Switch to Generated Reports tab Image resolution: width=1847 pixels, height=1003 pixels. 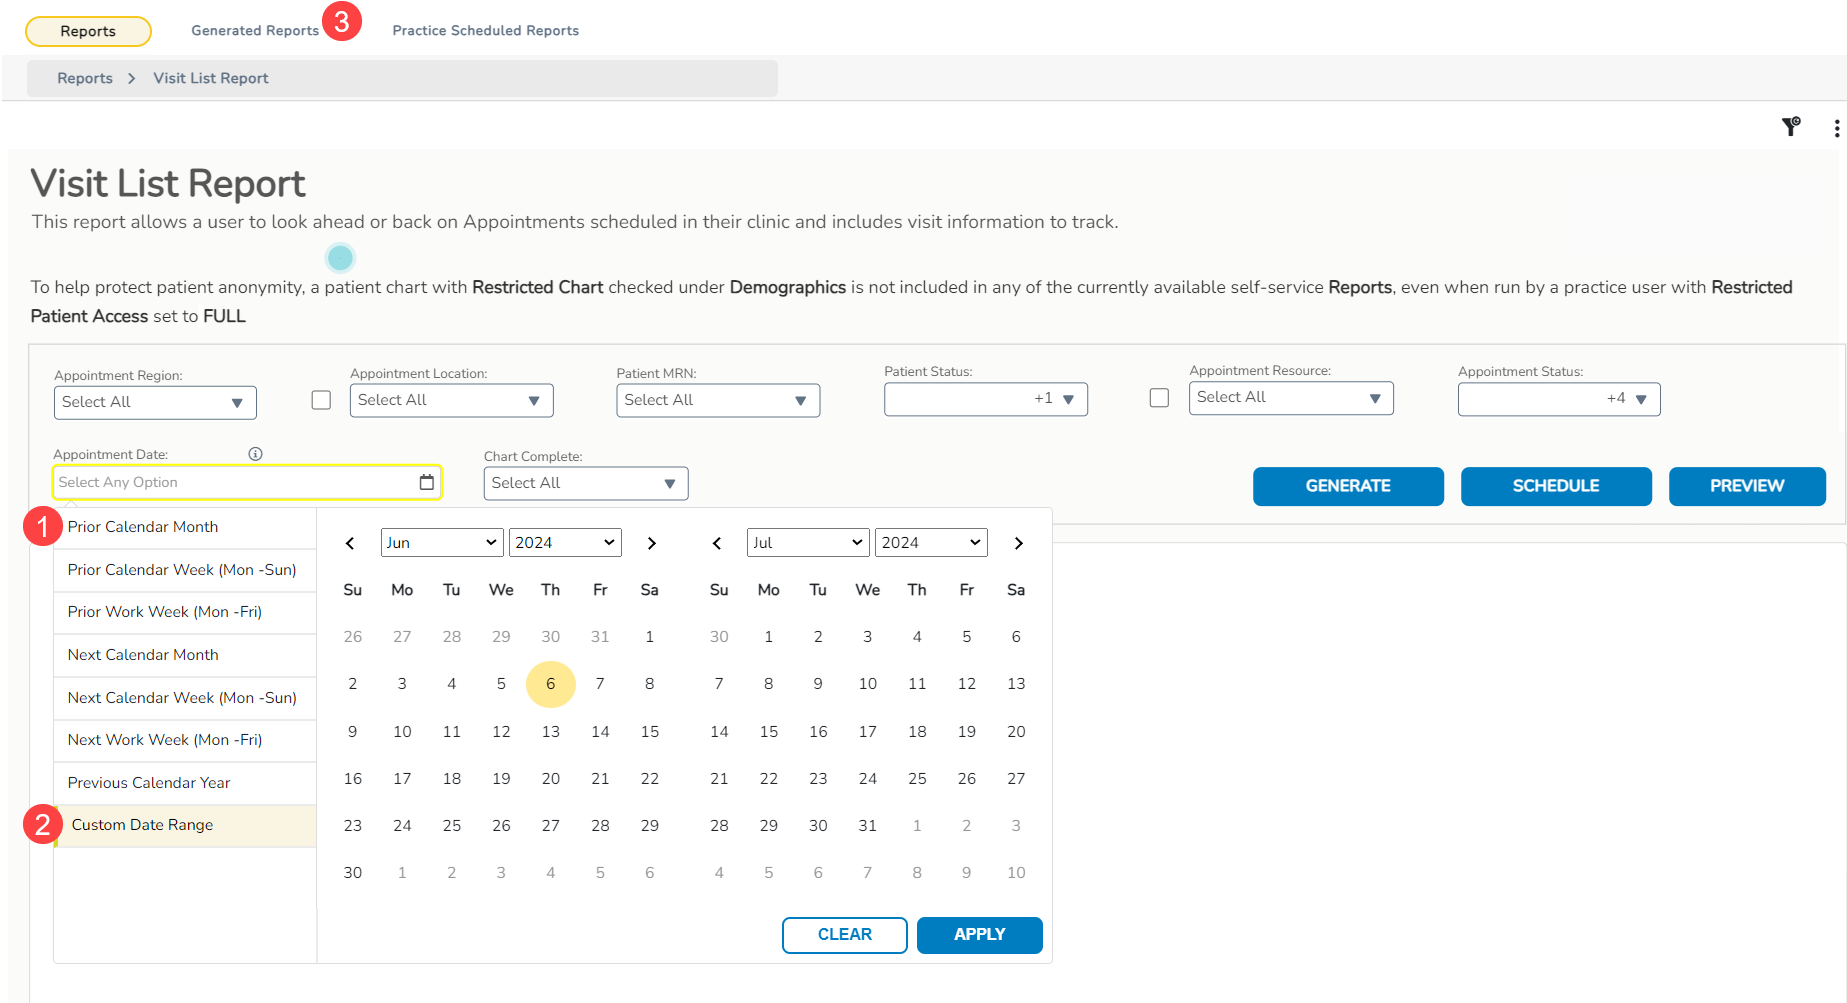coord(255,31)
